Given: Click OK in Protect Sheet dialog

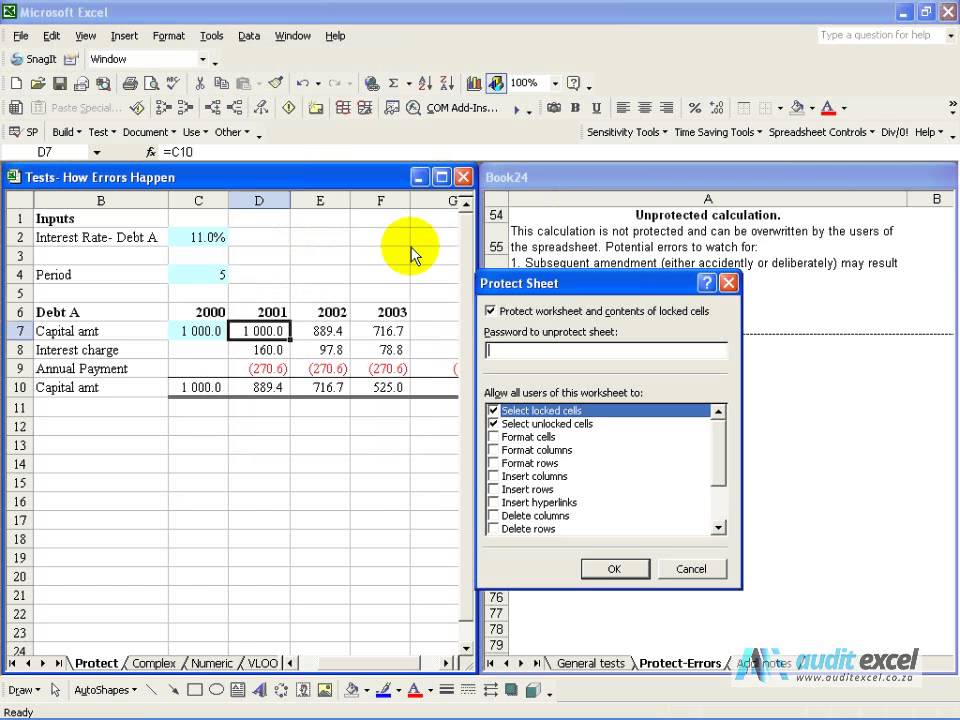Looking at the screenshot, I should (x=615, y=569).
